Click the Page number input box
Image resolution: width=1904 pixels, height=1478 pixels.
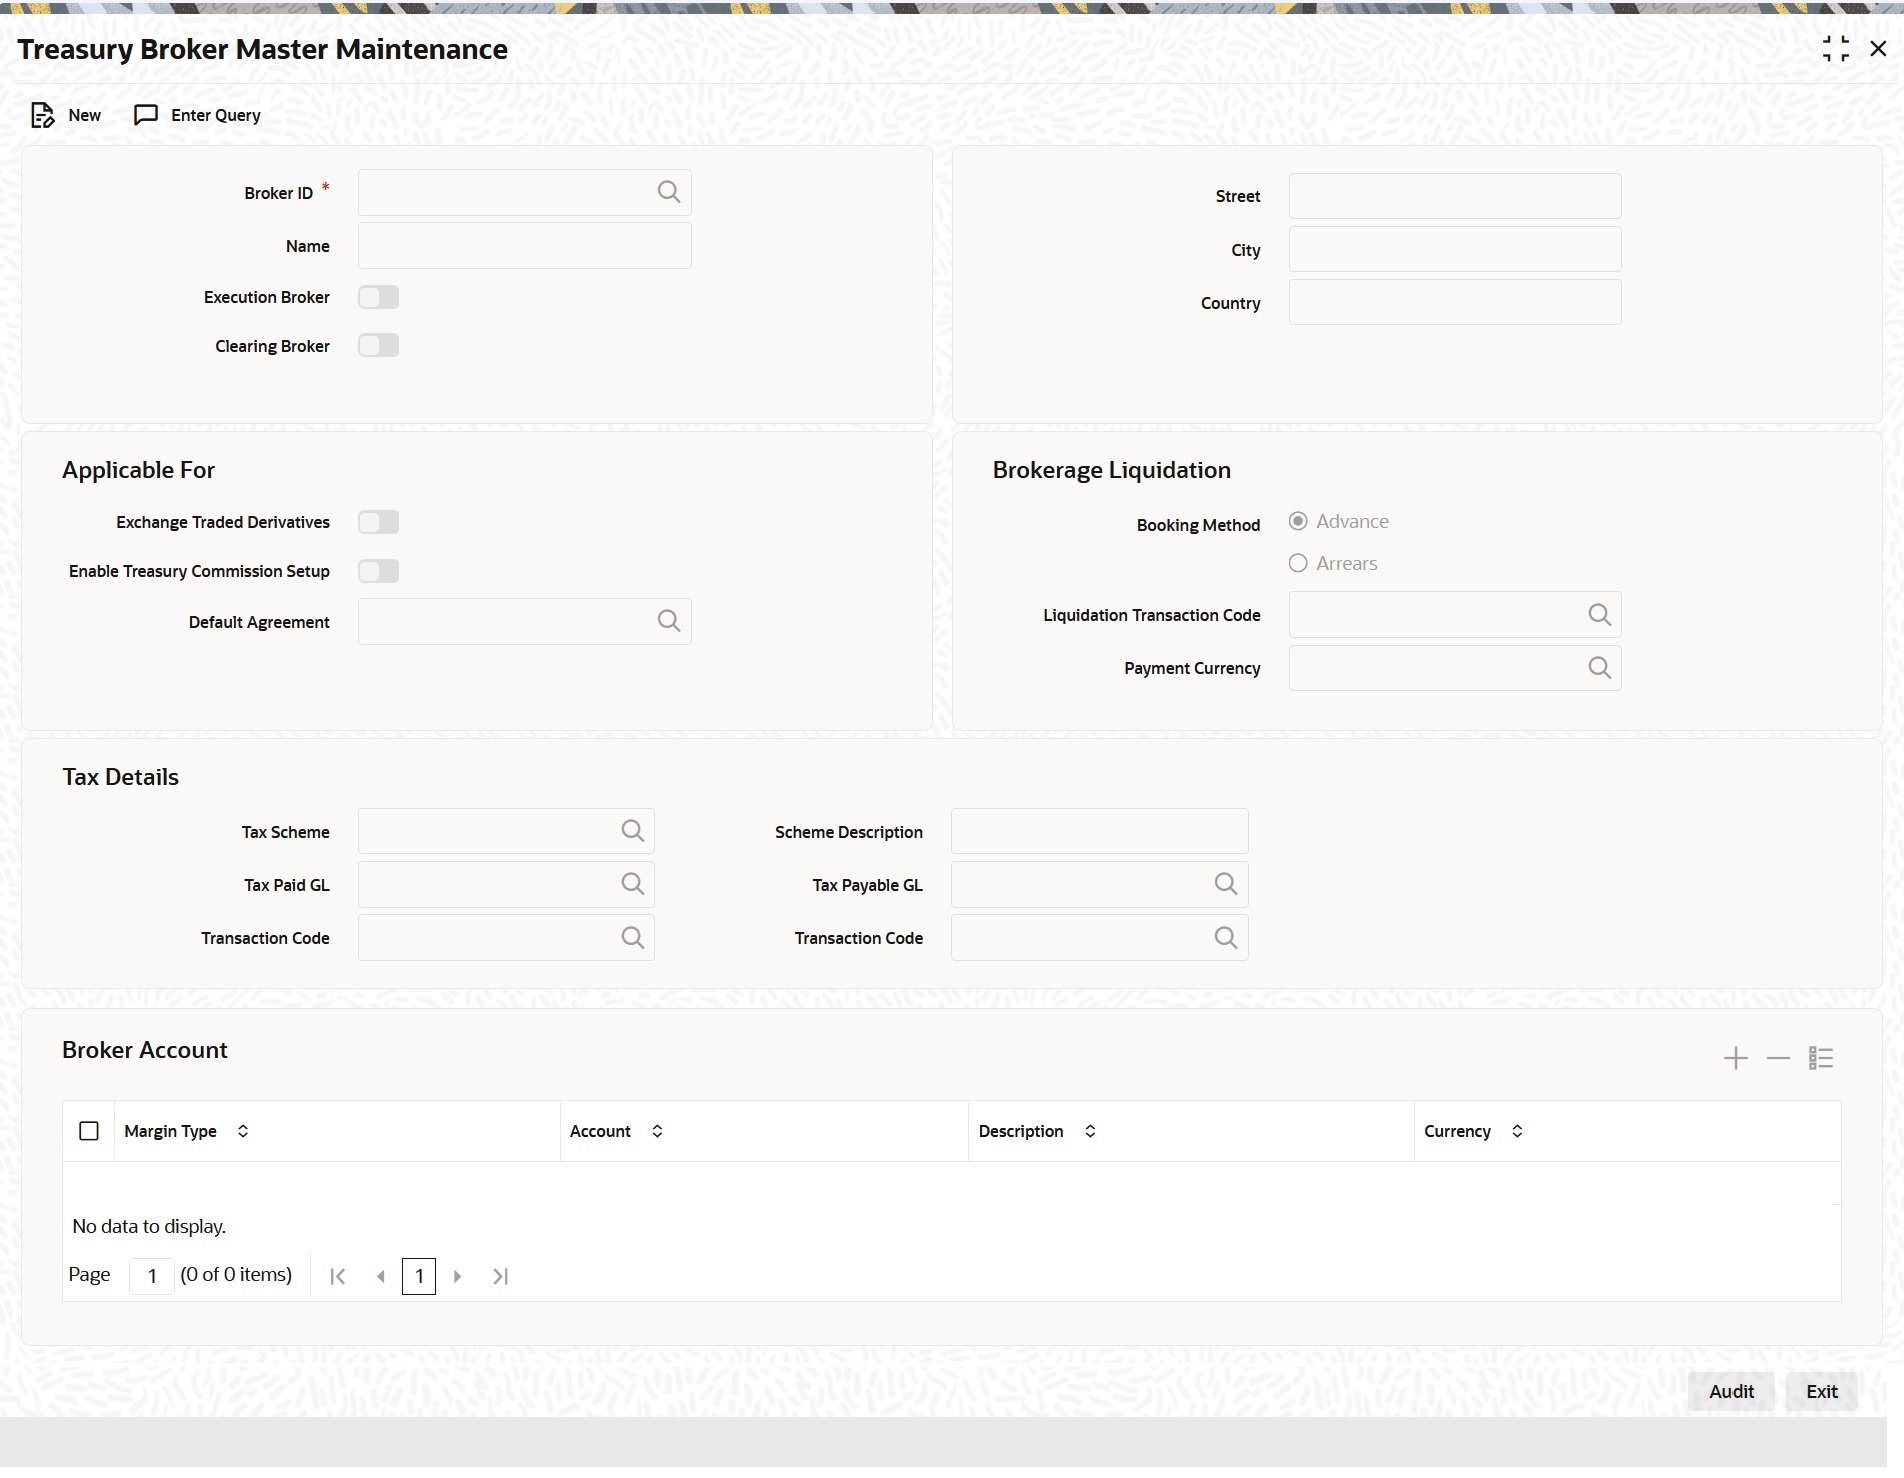pos(152,1276)
